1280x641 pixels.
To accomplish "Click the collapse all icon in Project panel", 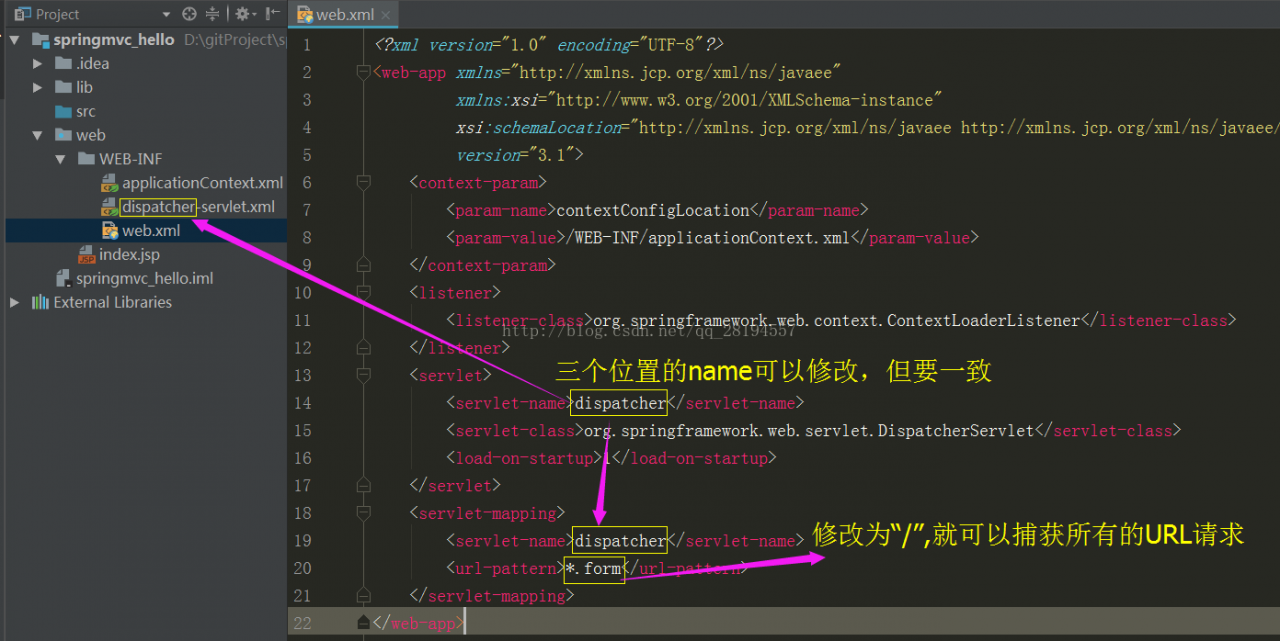I will point(213,14).
